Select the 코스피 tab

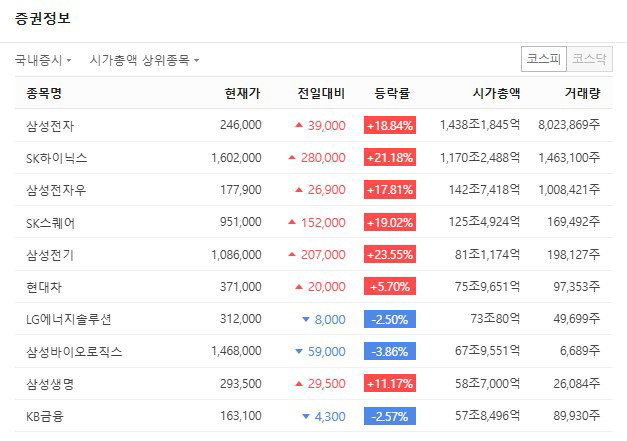(544, 59)
